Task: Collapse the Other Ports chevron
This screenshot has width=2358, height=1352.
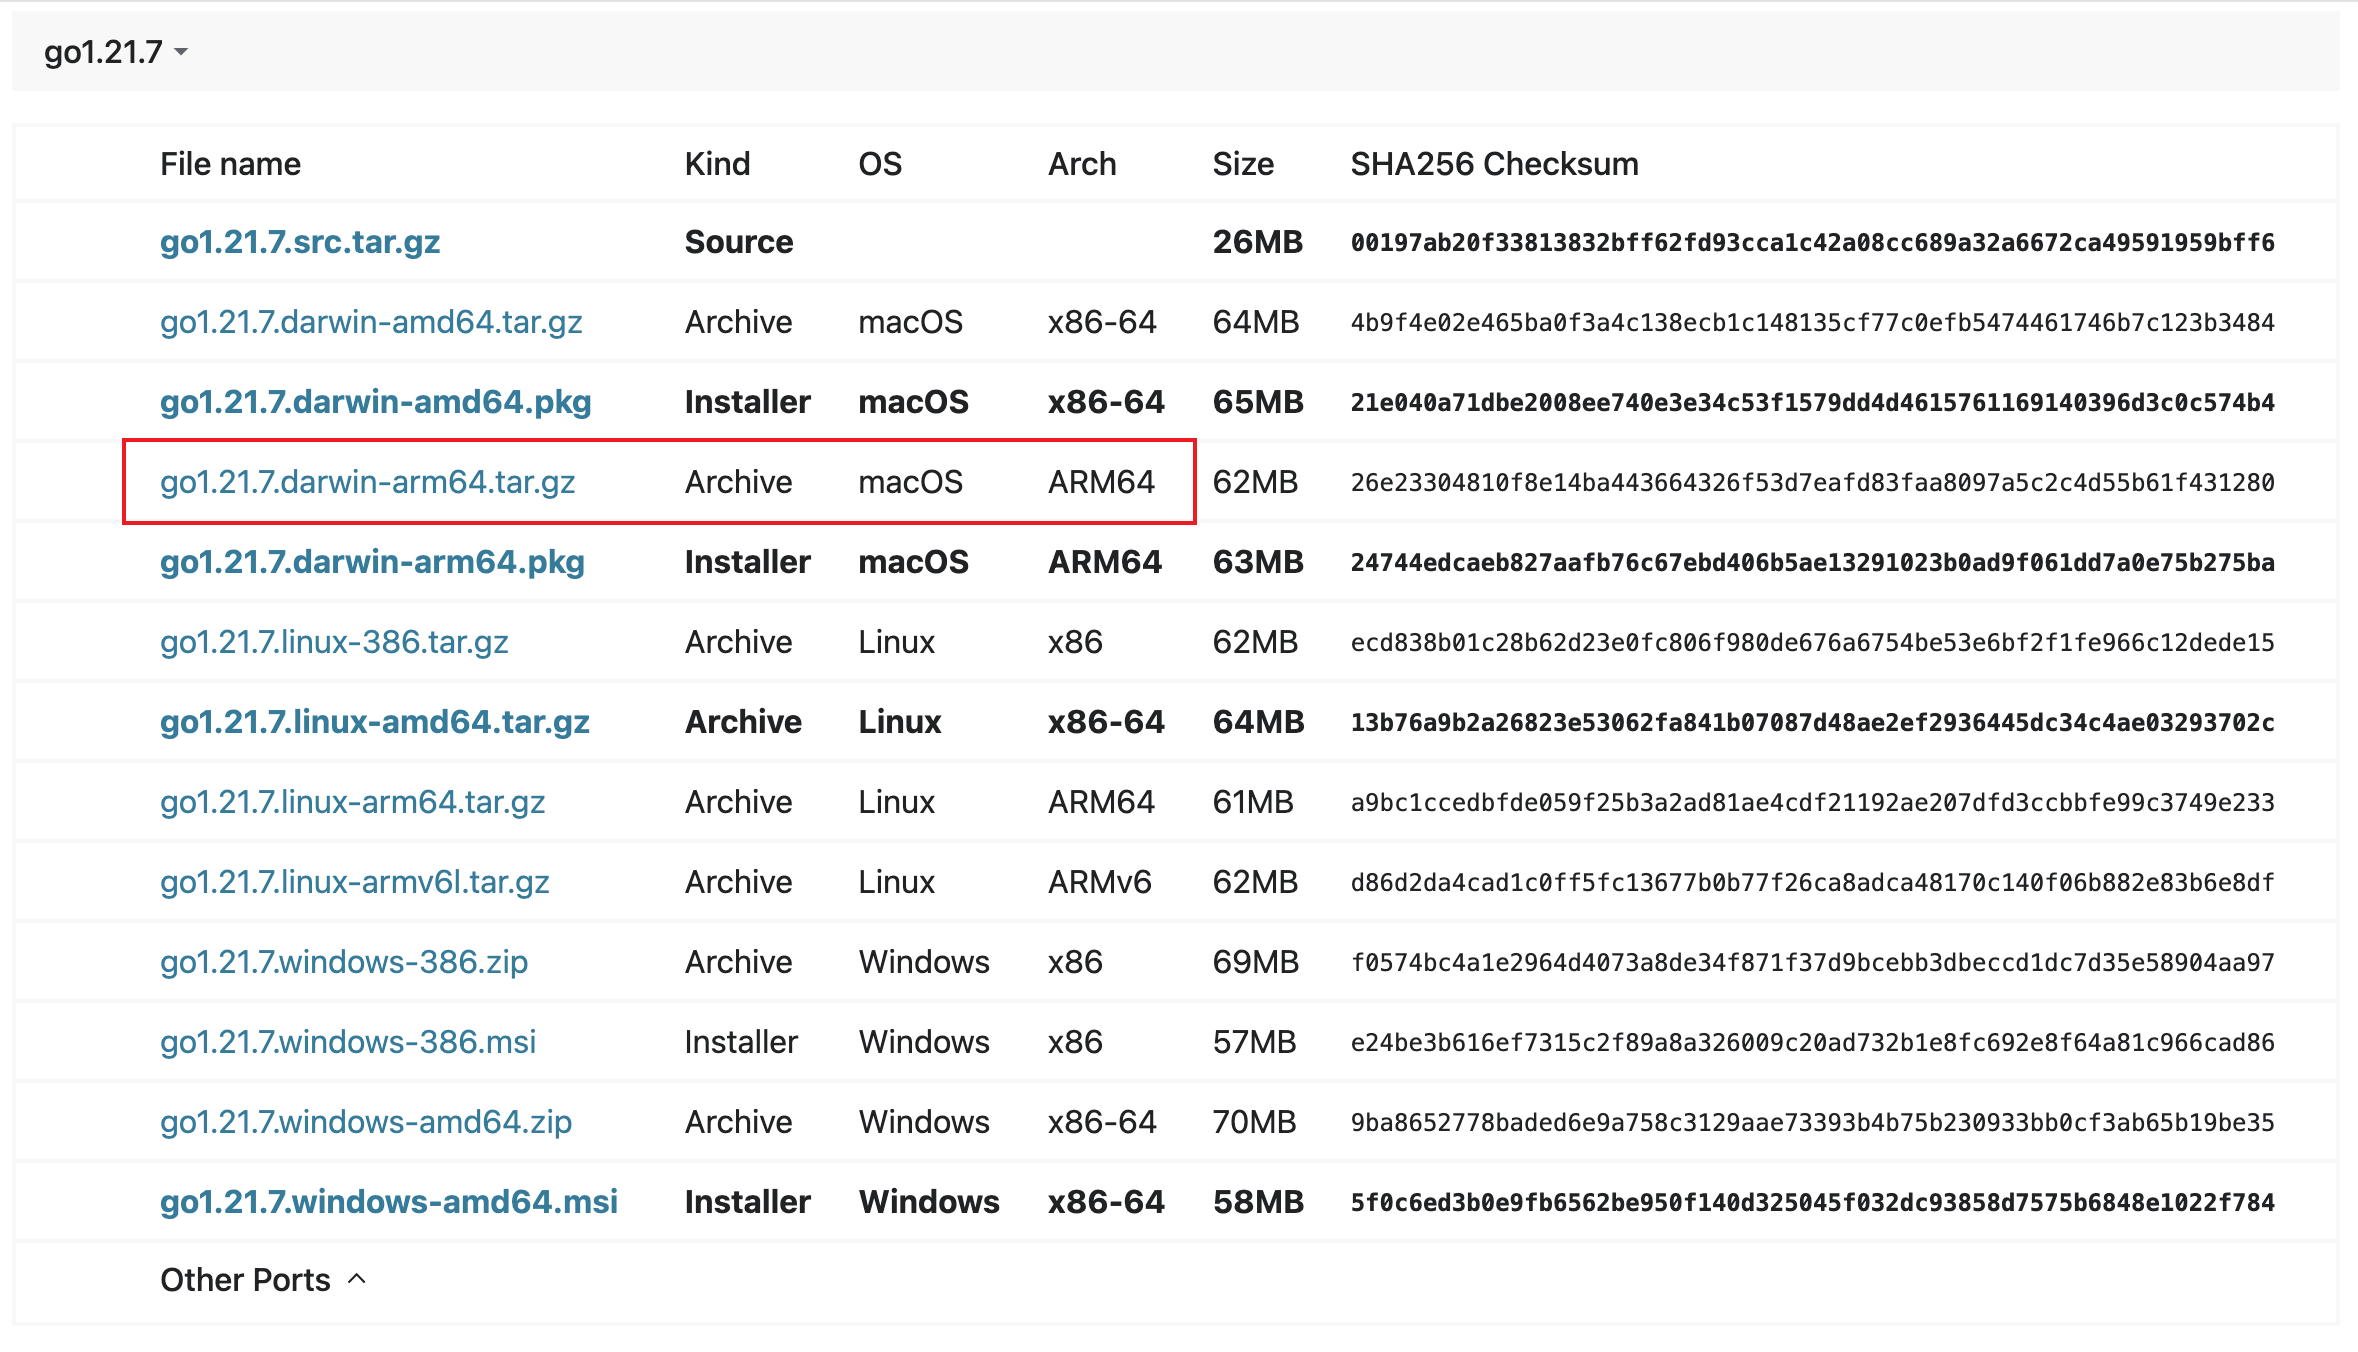Action: click(357, 1279)
